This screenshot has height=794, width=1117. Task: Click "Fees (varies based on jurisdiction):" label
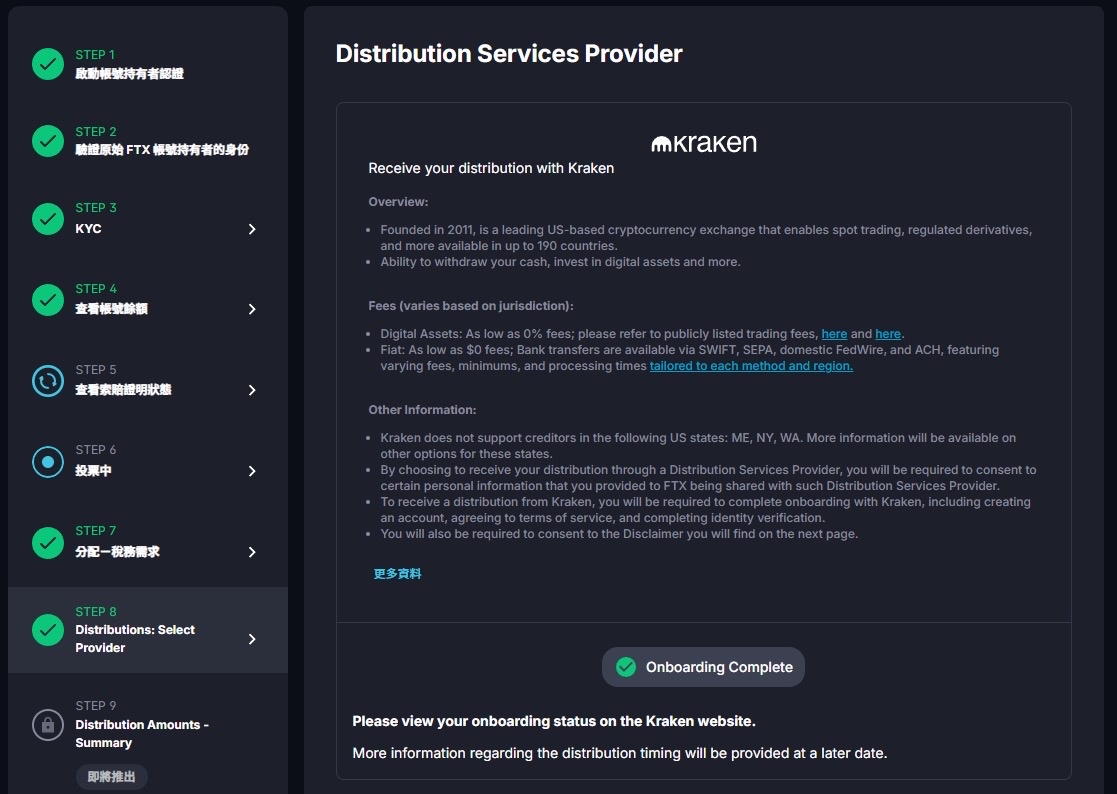pos(471,306)
